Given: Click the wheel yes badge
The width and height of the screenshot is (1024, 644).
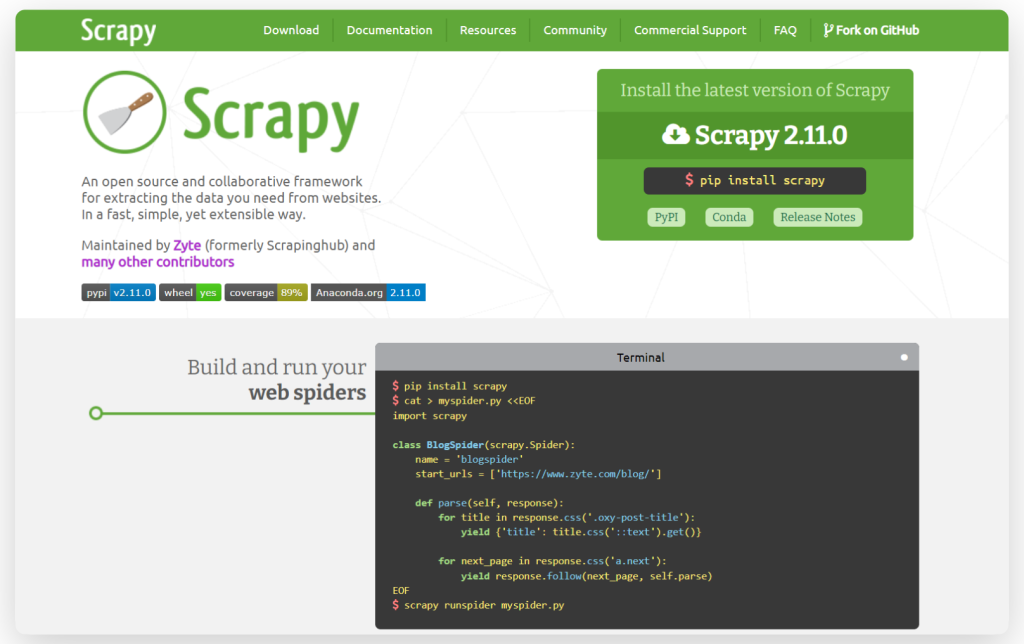Looking at the screenshot, I should (190, 293).
